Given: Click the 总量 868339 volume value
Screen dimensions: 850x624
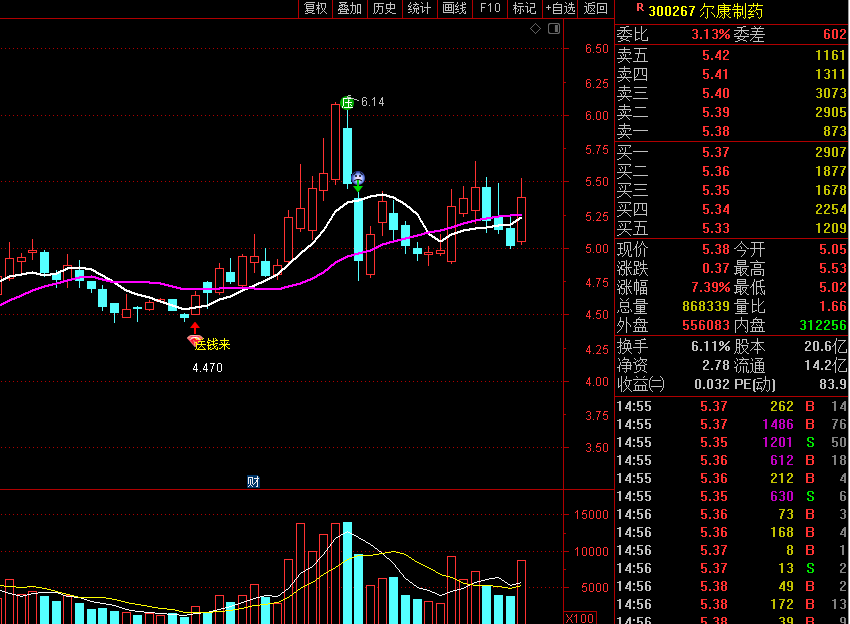Looking at the screenshot, I should [x=706, y=306].
